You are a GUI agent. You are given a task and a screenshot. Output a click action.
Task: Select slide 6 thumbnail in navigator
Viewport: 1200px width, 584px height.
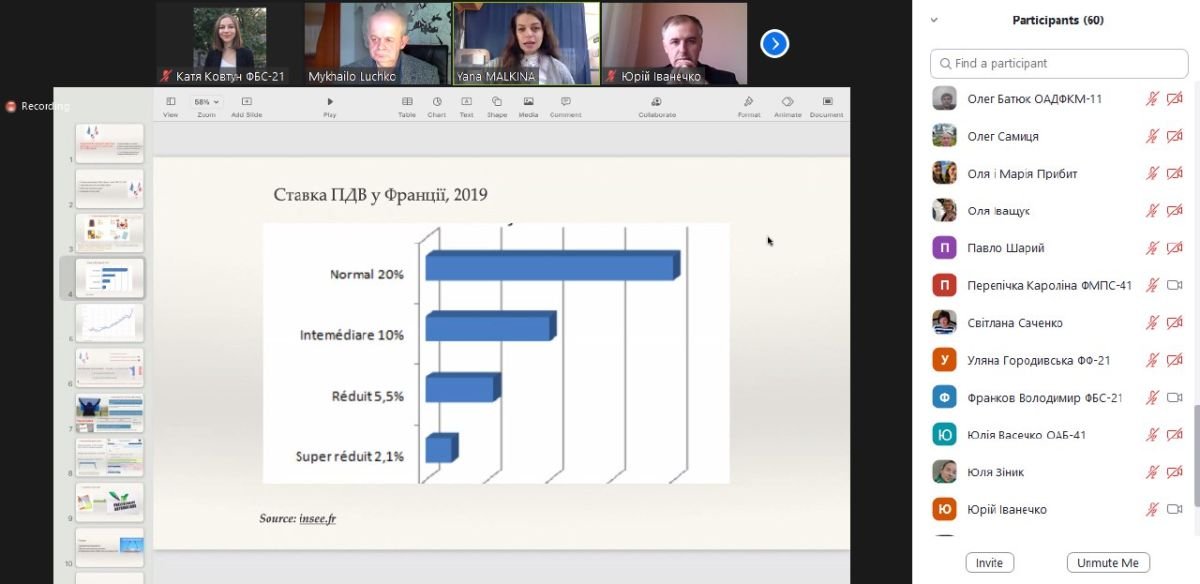point(110,367)
